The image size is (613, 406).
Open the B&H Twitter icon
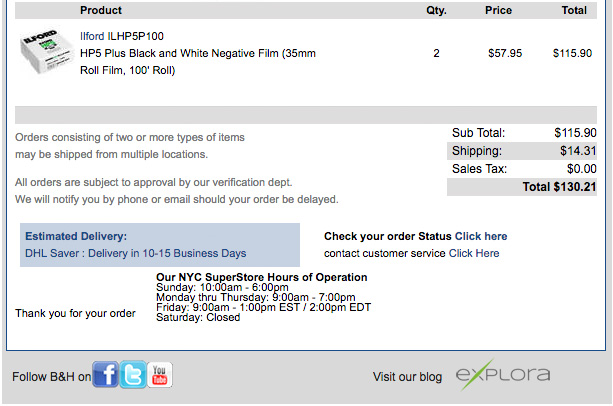[133, 375]
